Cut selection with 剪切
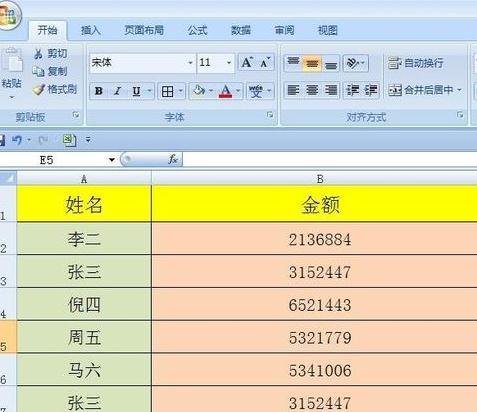Viewport: 477px width, 412px height. click(51, 53)
